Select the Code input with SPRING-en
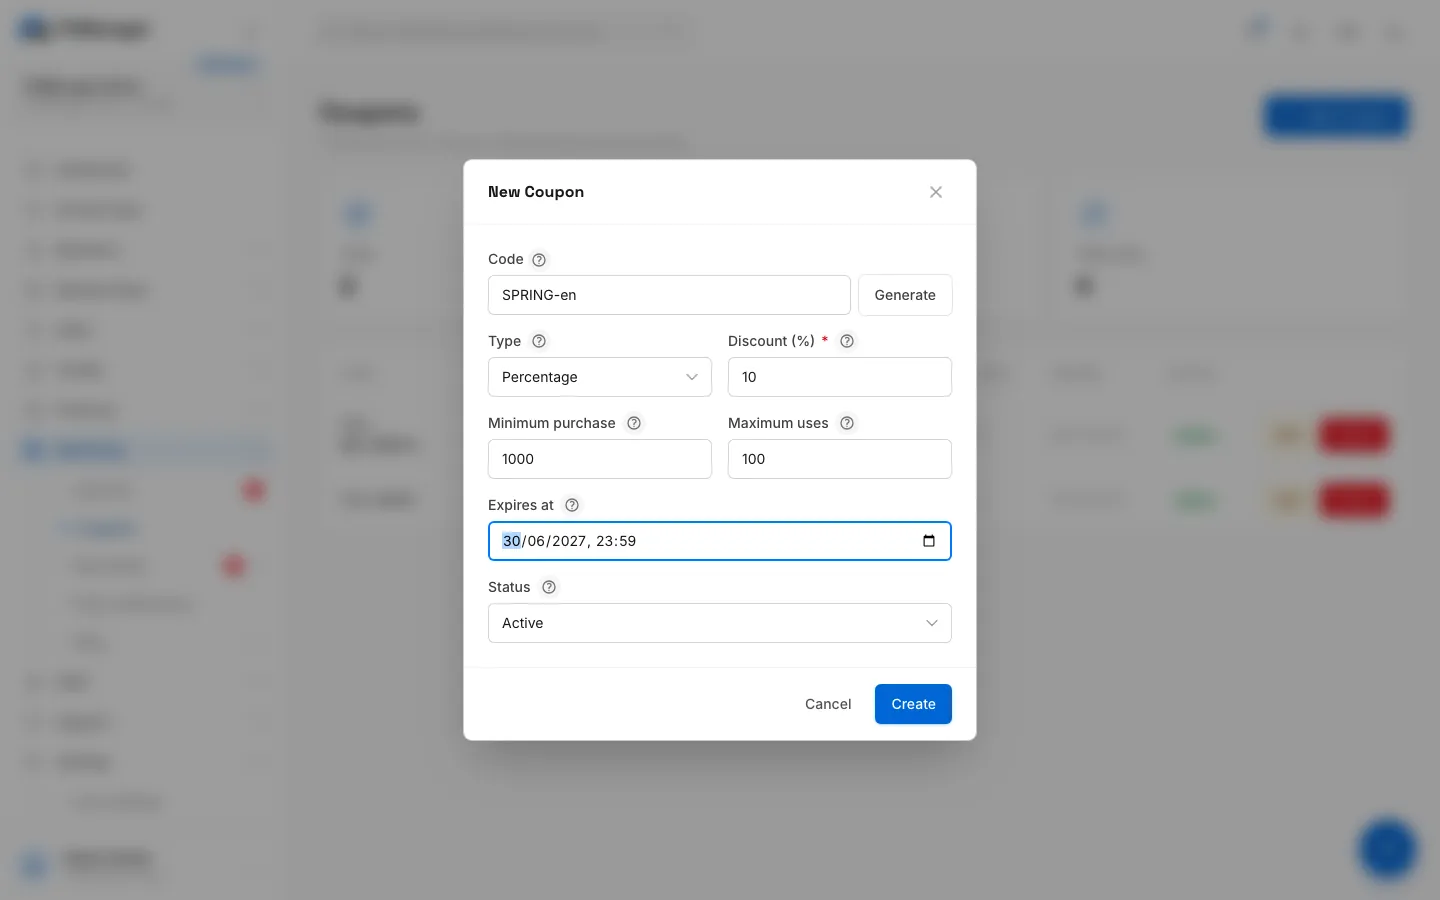 [x=669, y=295]
